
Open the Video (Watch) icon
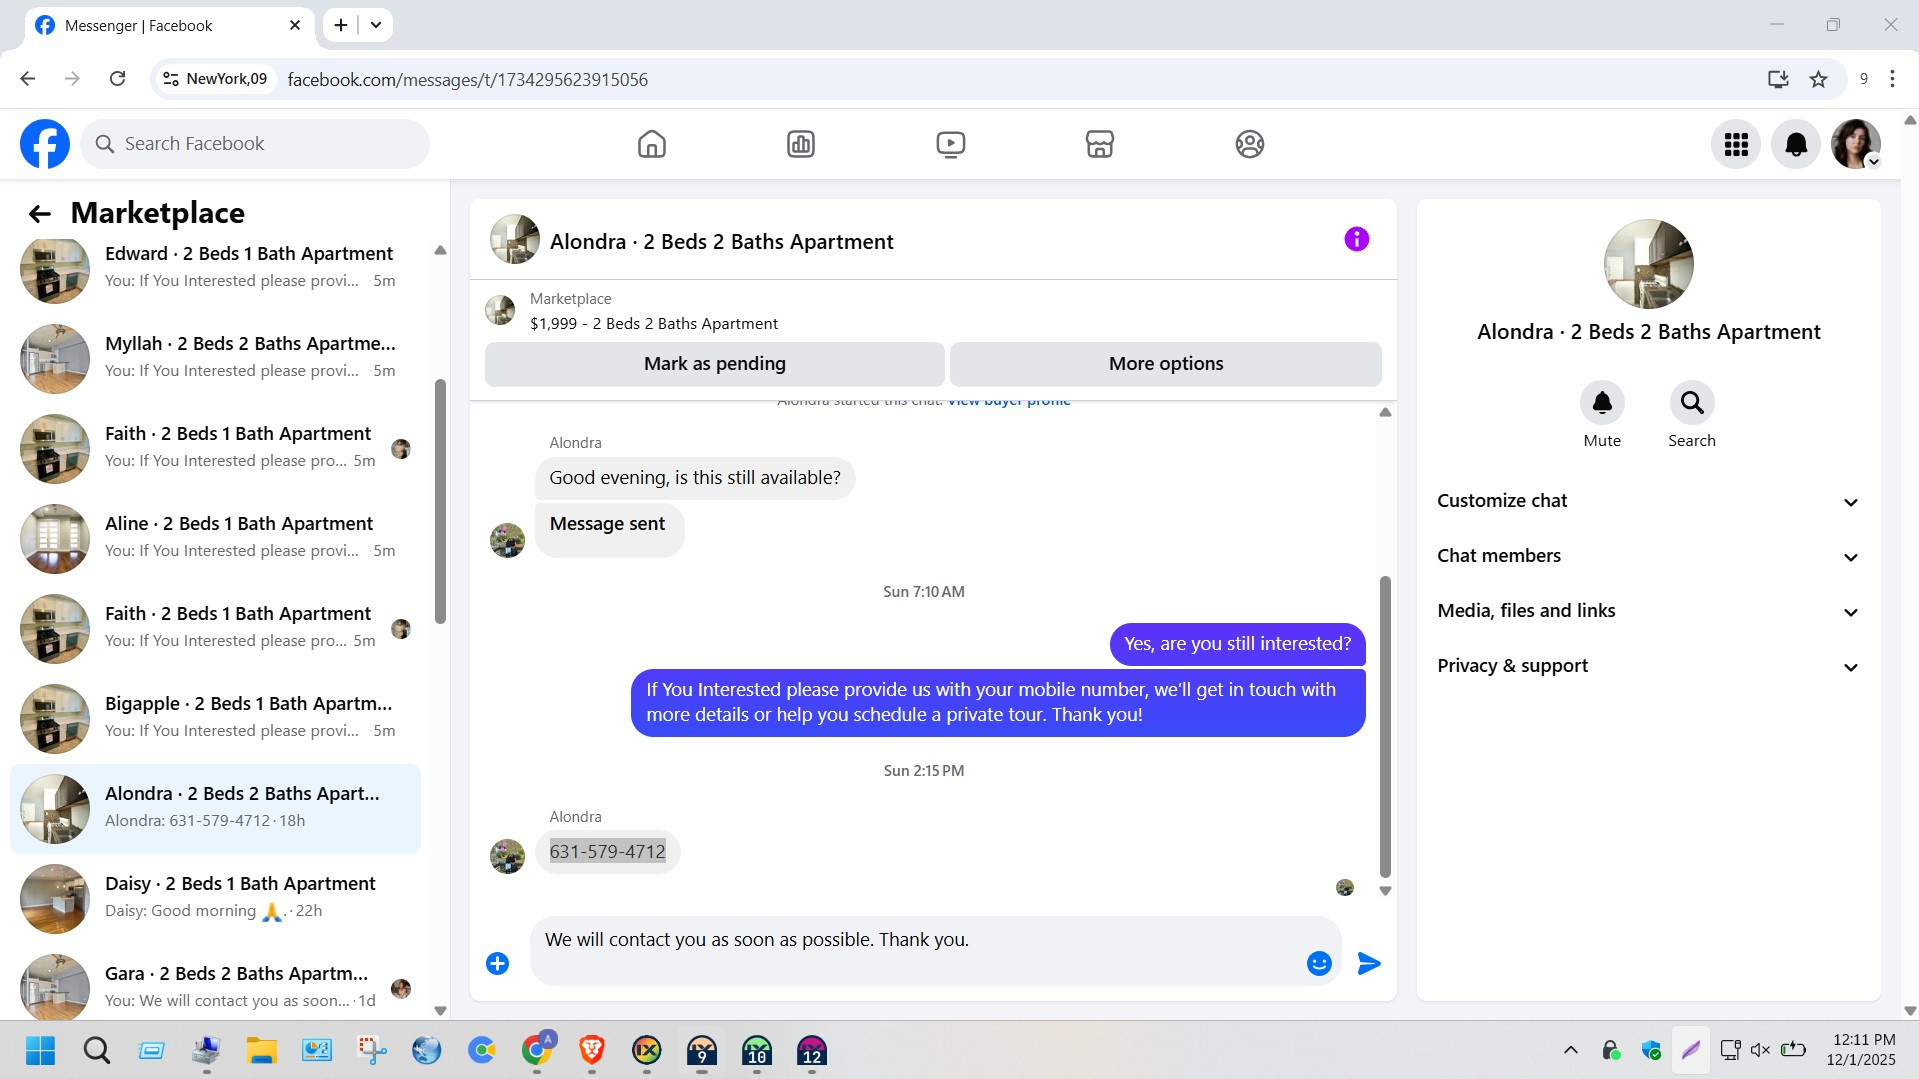point(950,144)
